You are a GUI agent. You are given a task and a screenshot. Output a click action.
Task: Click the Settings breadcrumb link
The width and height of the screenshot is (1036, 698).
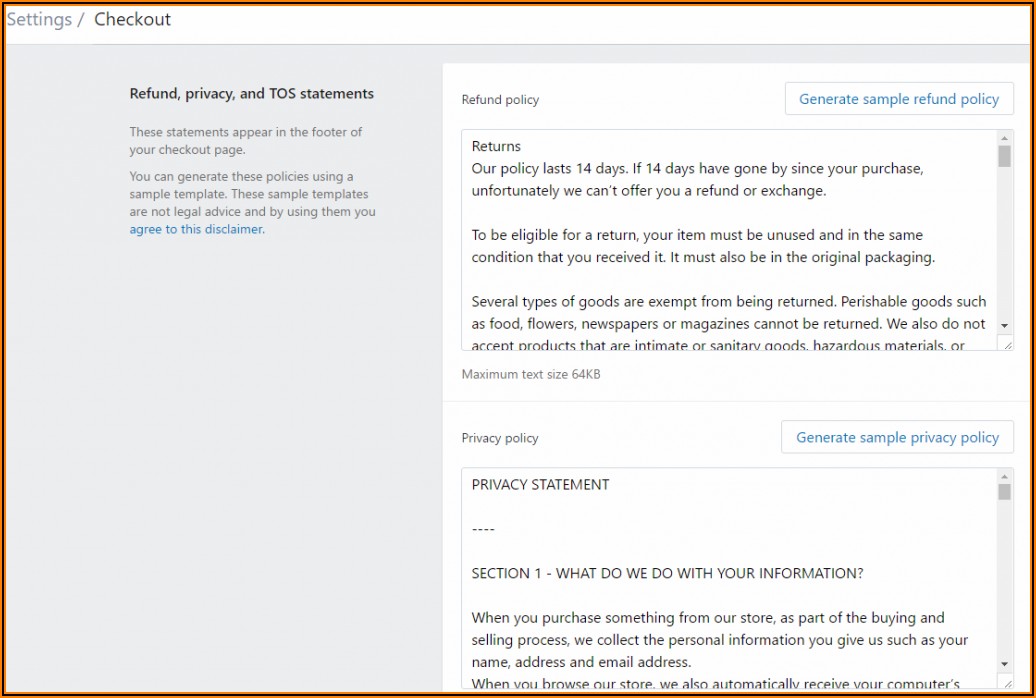point(39,20)
